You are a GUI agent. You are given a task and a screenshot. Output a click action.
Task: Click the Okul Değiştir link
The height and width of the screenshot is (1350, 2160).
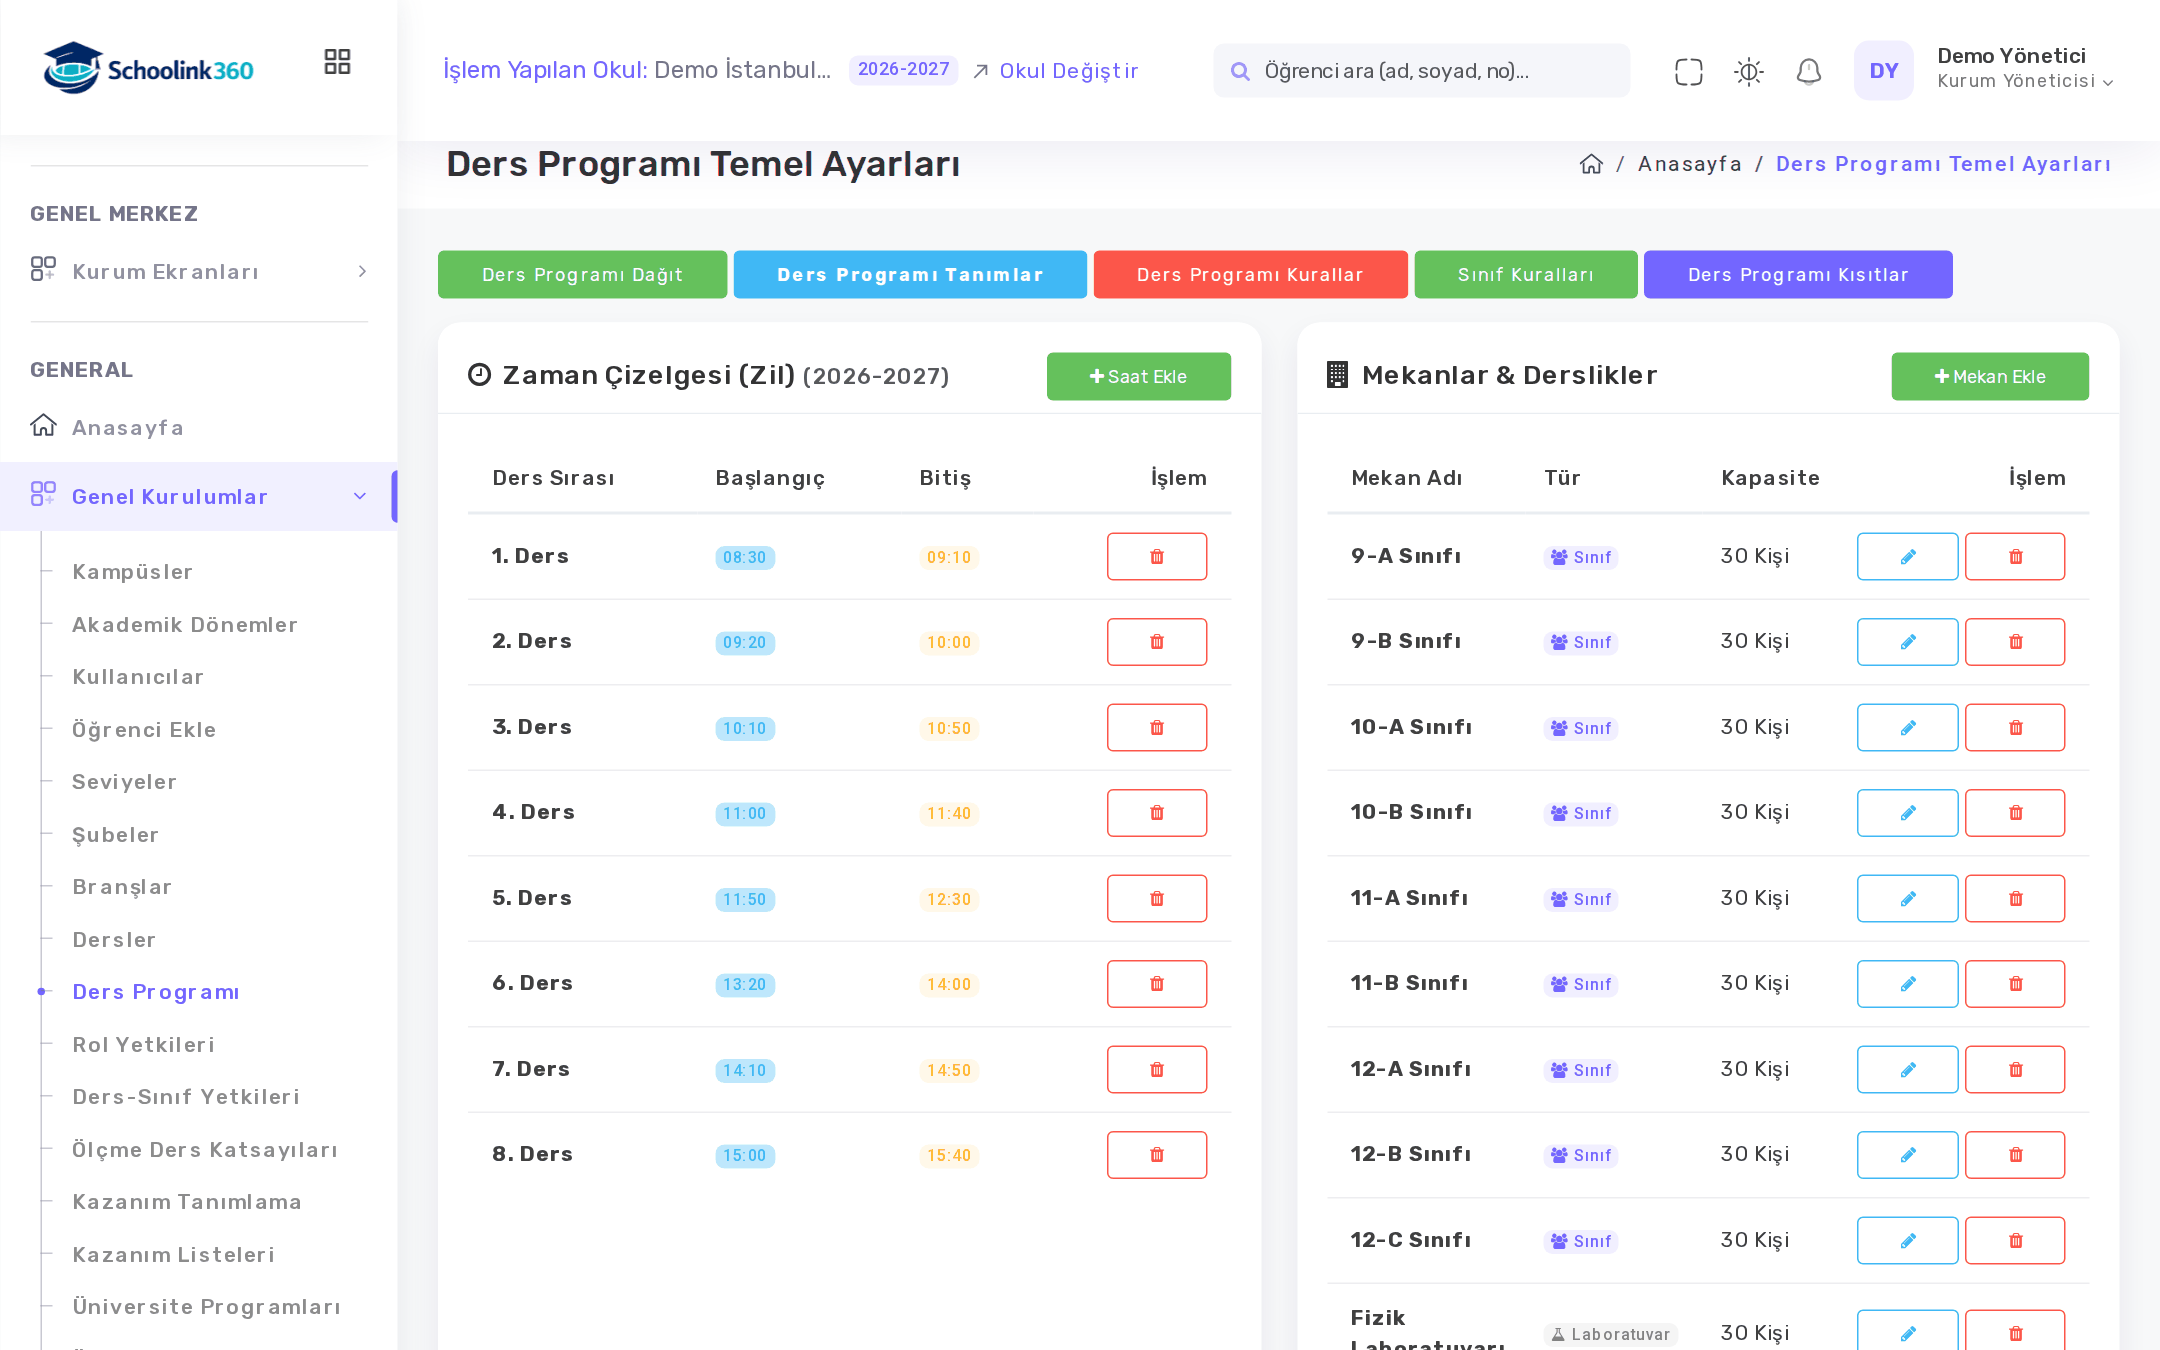[1056, 71]
